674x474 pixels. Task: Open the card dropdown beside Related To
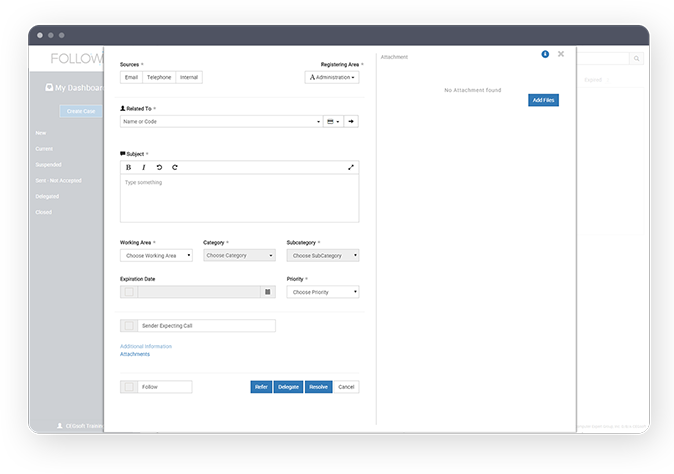tap(333, 122)
